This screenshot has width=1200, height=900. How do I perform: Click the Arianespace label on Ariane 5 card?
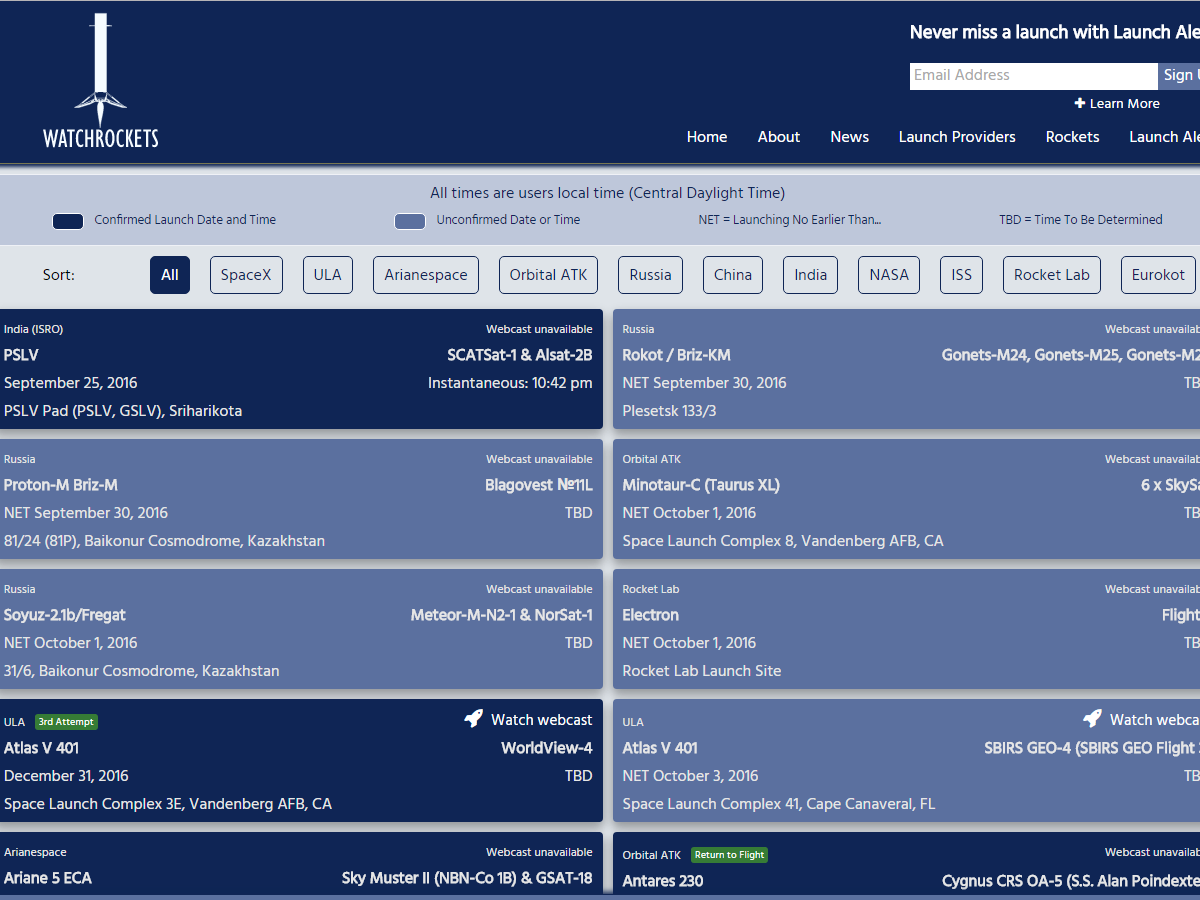tap(35, 852)
